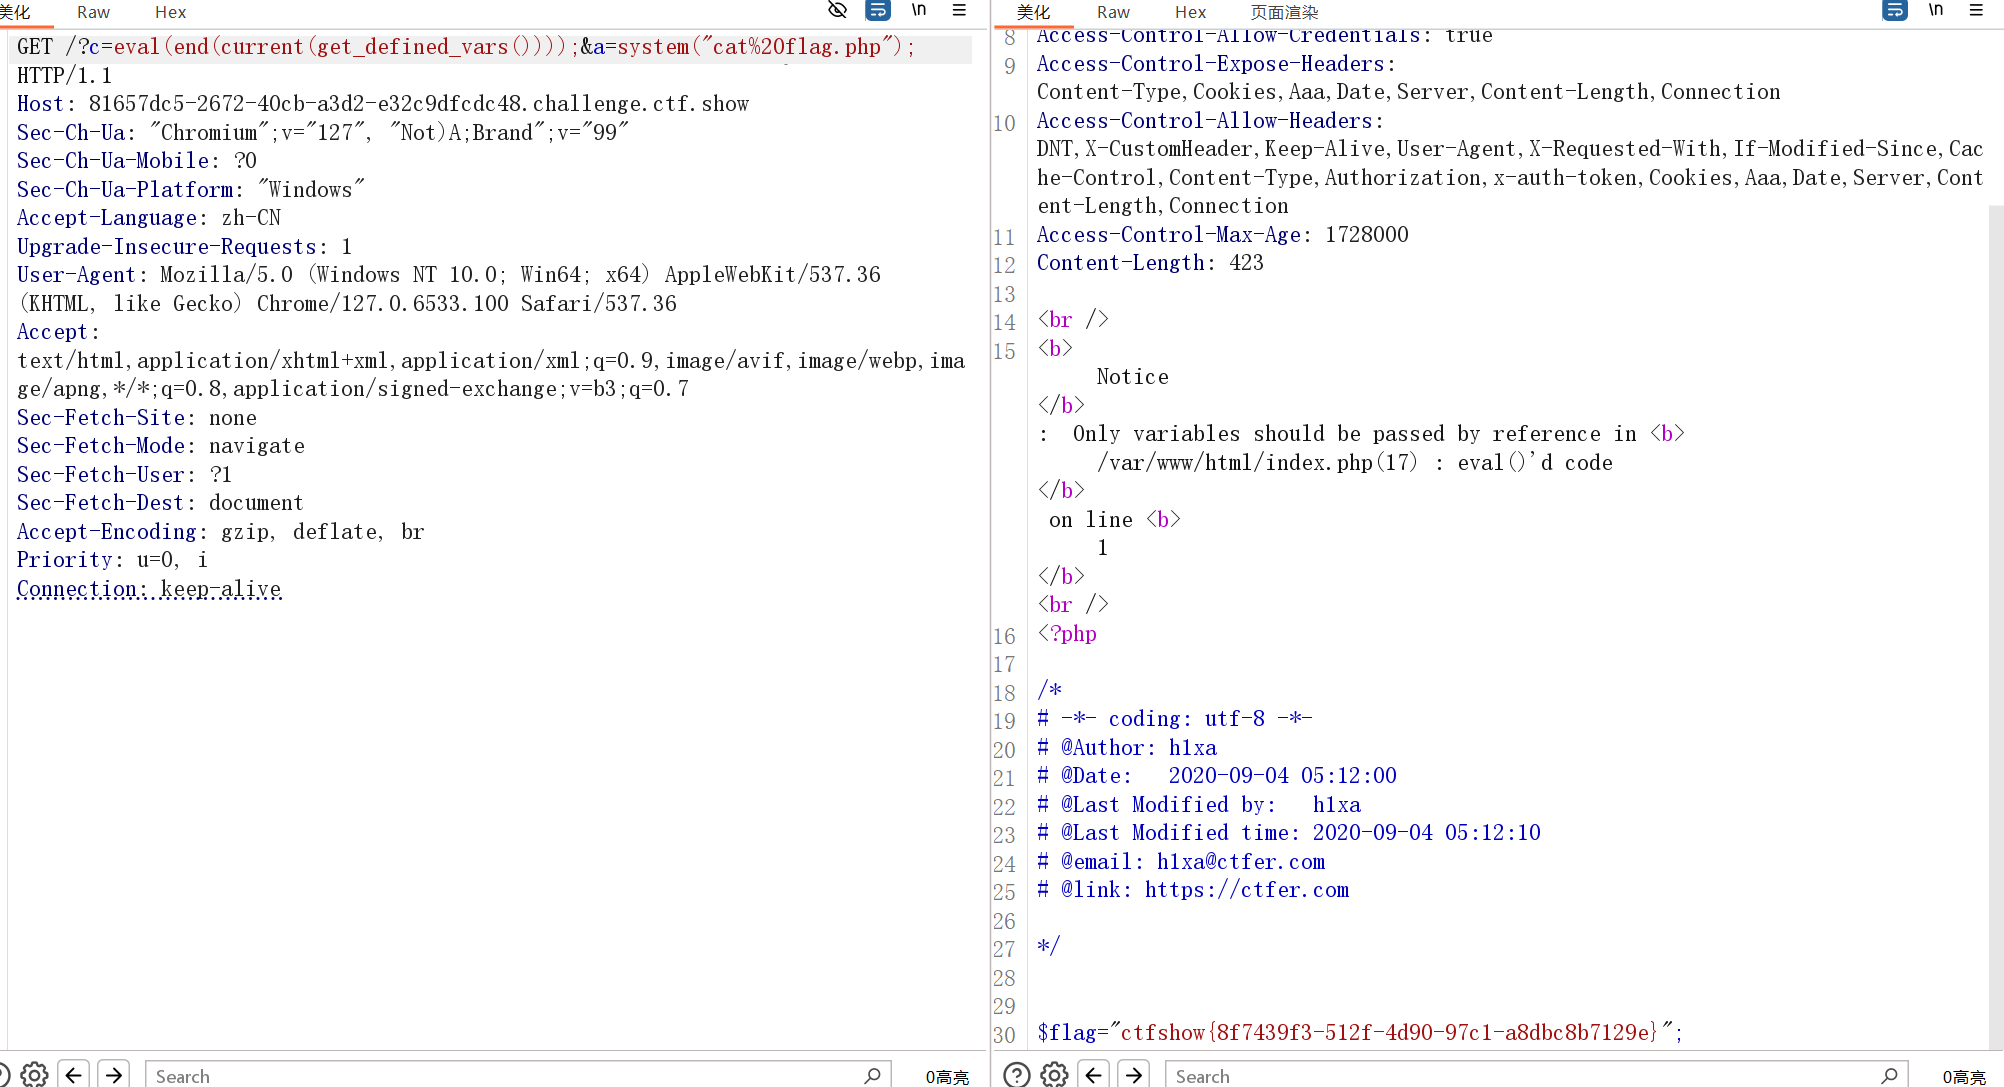Toggle \n non-printable characters in request panel
This screenshot has width=2004, height=1087.
point(918,10)
